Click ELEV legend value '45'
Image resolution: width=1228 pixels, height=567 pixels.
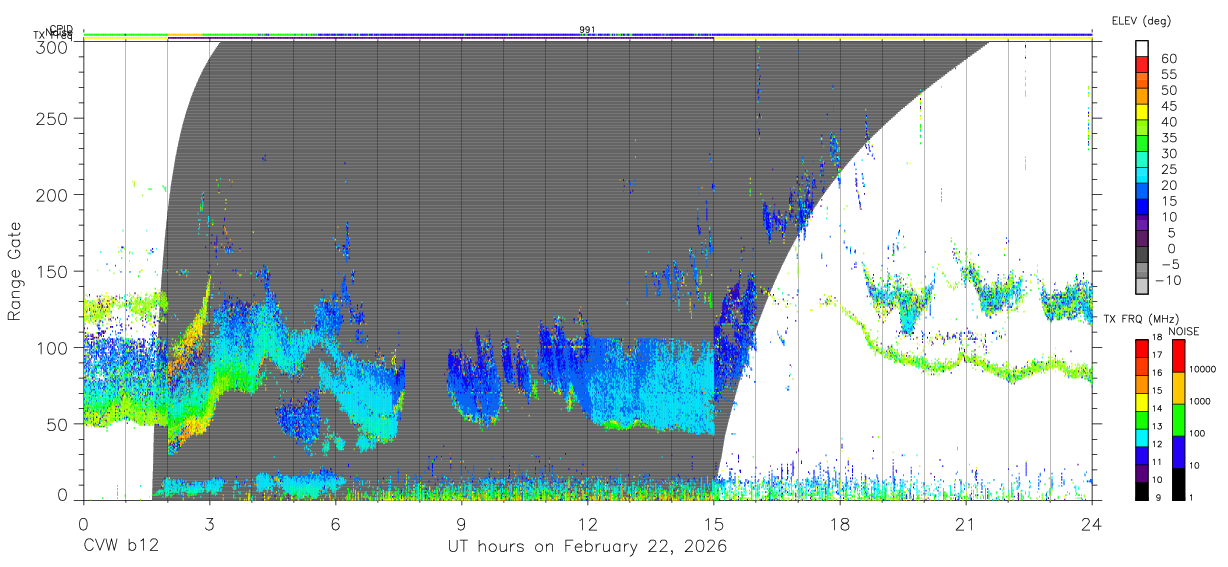point(1168,106)
